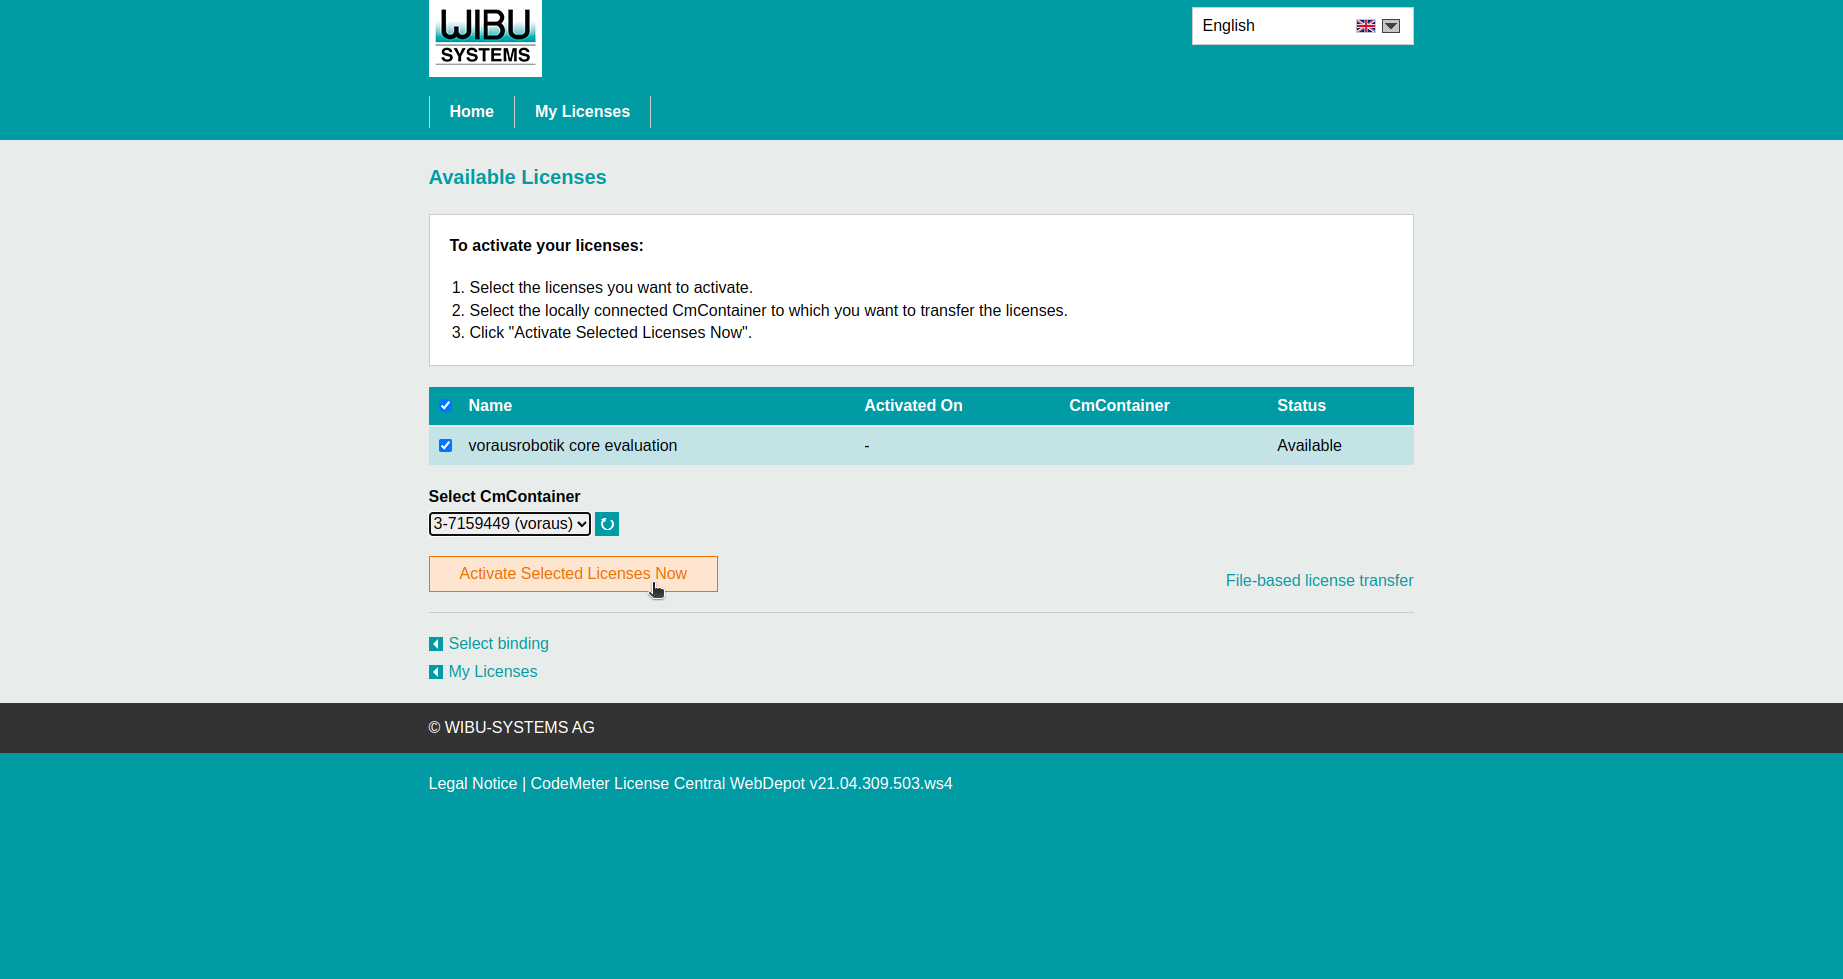Open the Legal Notice footer link
Viewport: 1843px width, 979px height.
point(473,784)
